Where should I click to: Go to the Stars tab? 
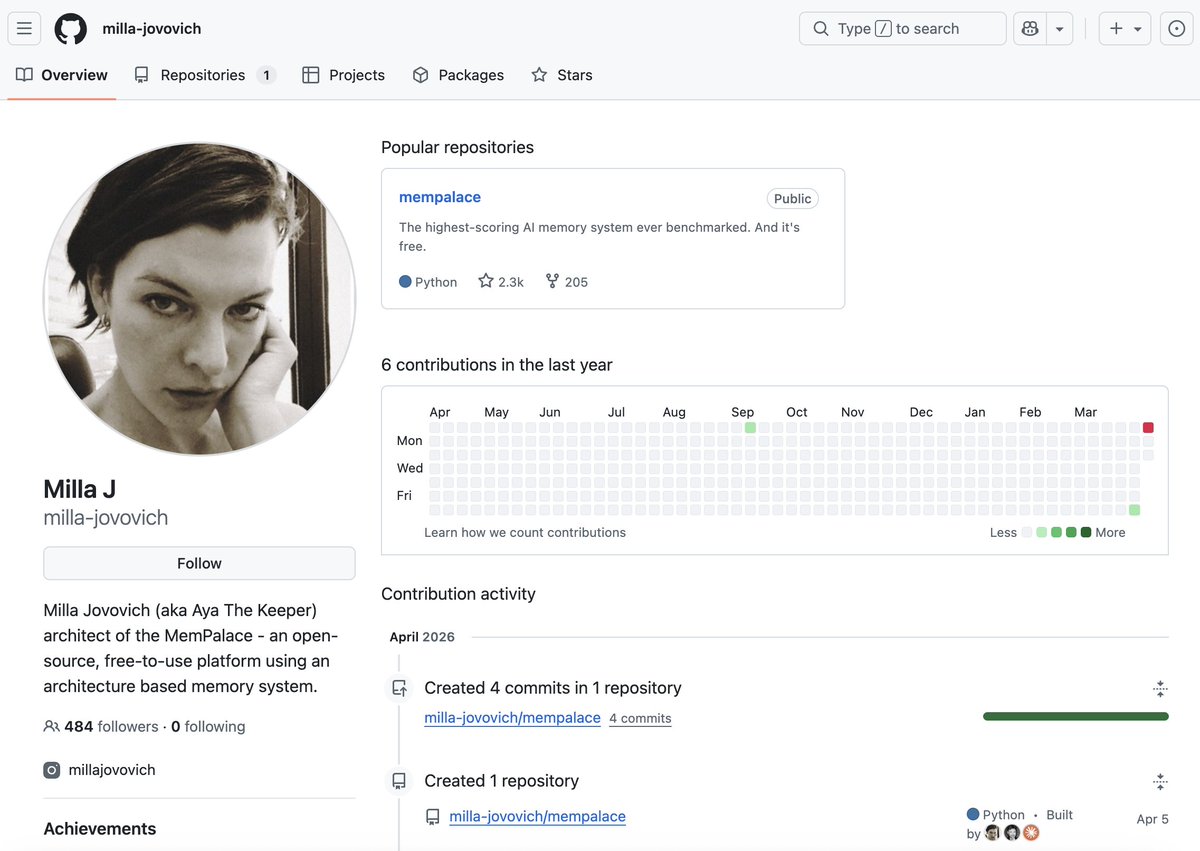click(562, 75)
